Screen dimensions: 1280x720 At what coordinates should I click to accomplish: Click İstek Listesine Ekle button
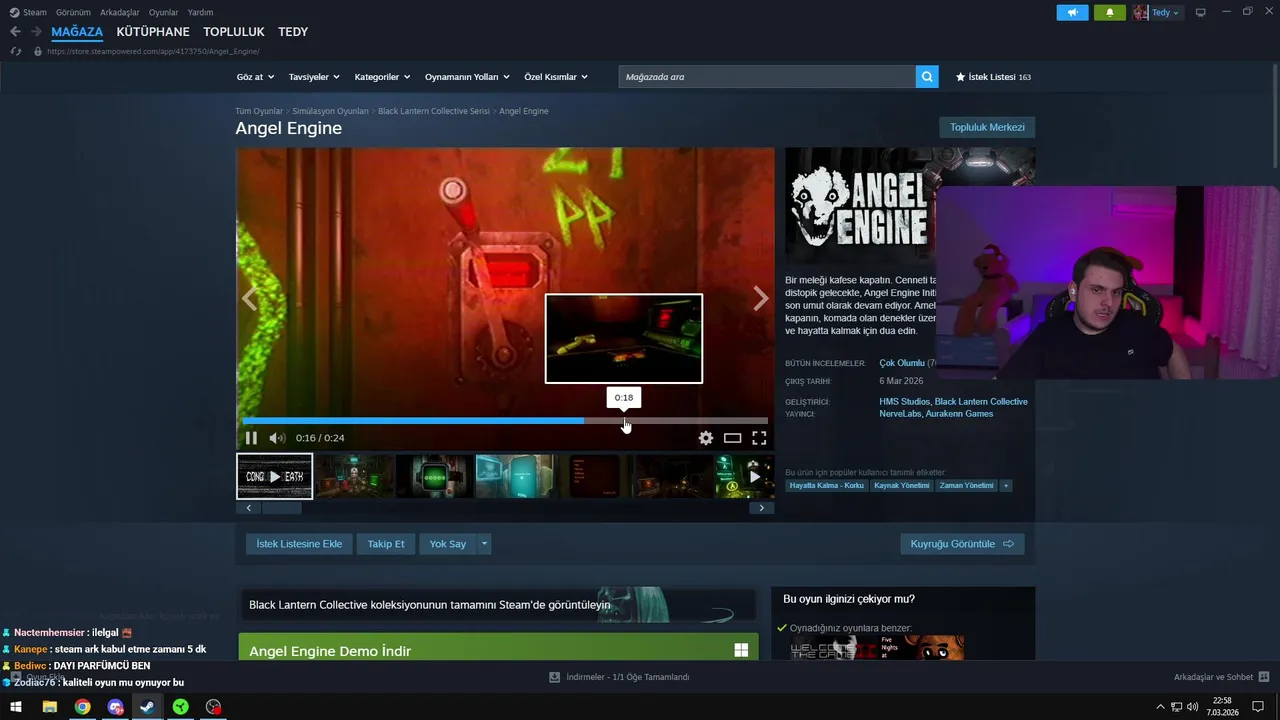[299, 544]
